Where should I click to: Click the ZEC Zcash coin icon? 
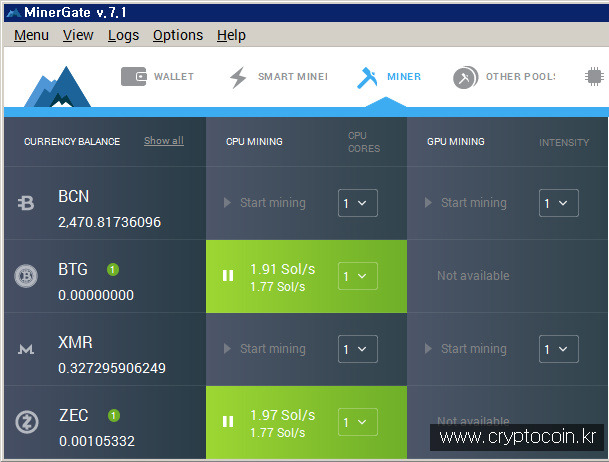[x=27, y=422]
